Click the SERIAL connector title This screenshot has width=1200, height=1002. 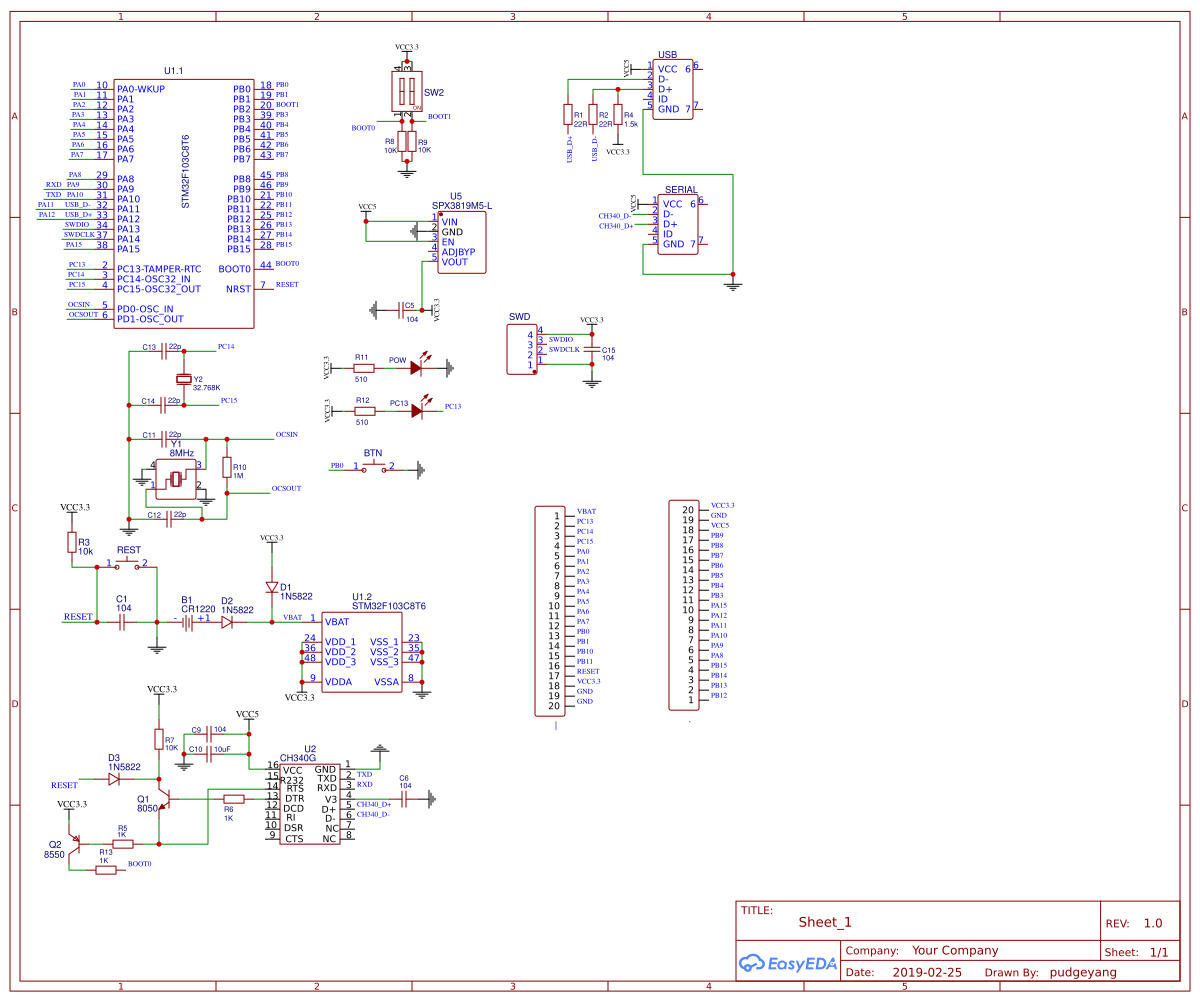point(681,189)
